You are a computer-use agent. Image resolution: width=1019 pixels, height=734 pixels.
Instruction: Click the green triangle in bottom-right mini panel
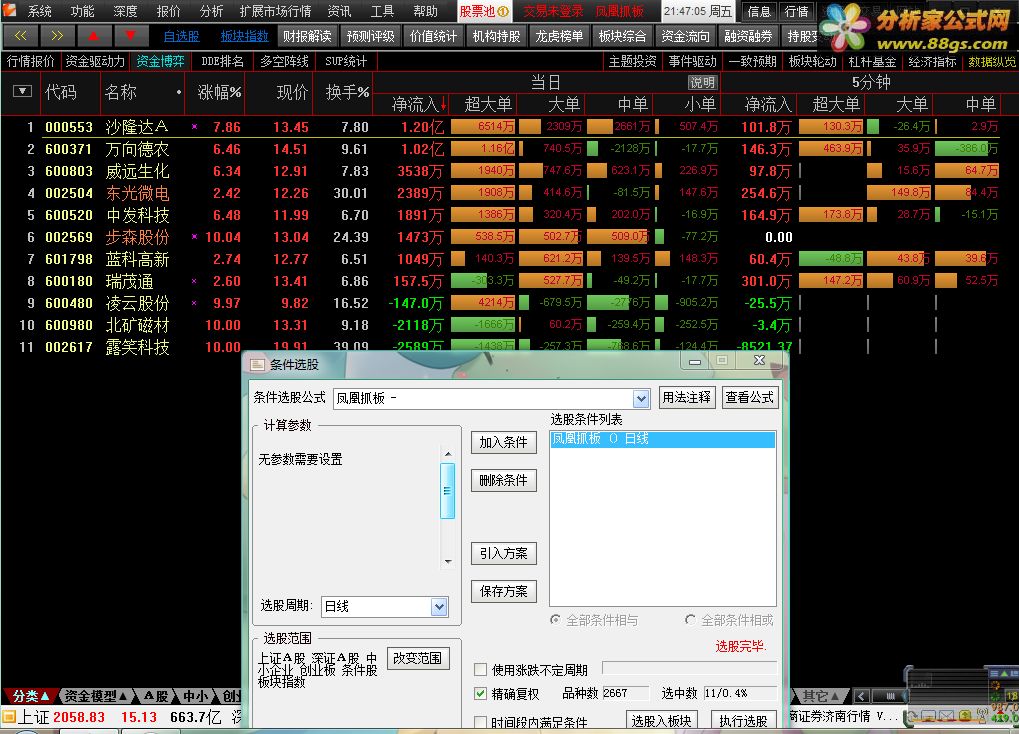[x=1003, y=674]
